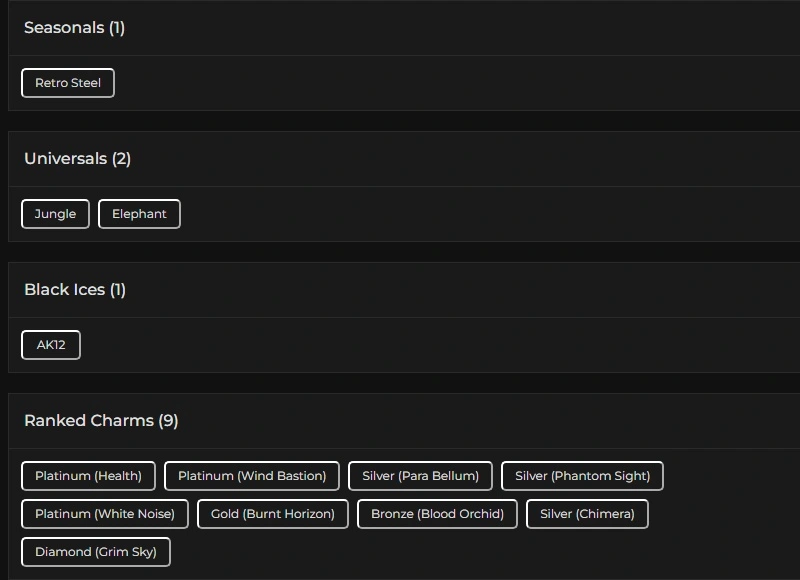The image size is (800, 580).
Task: Expand the Universals (2) section header
Action: [78, 159]
